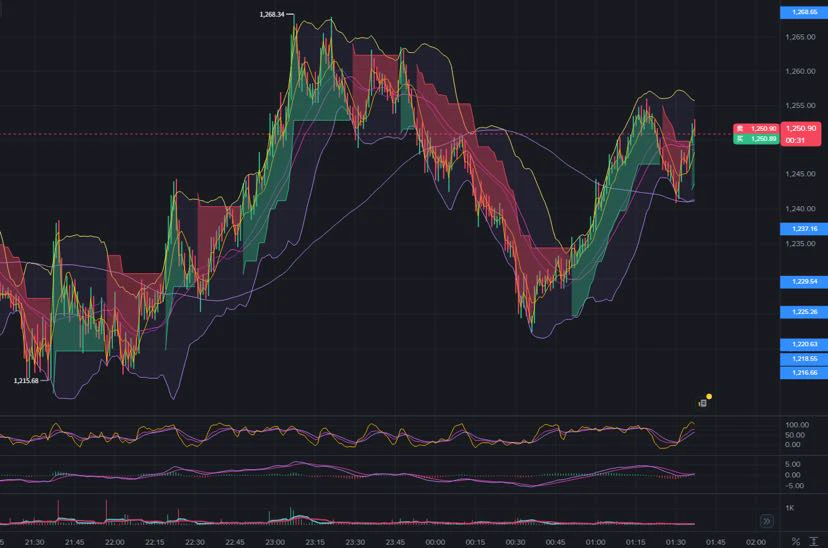Click the 1,215.68 low price marker
828x548 pixels.
tap(26, 381)
